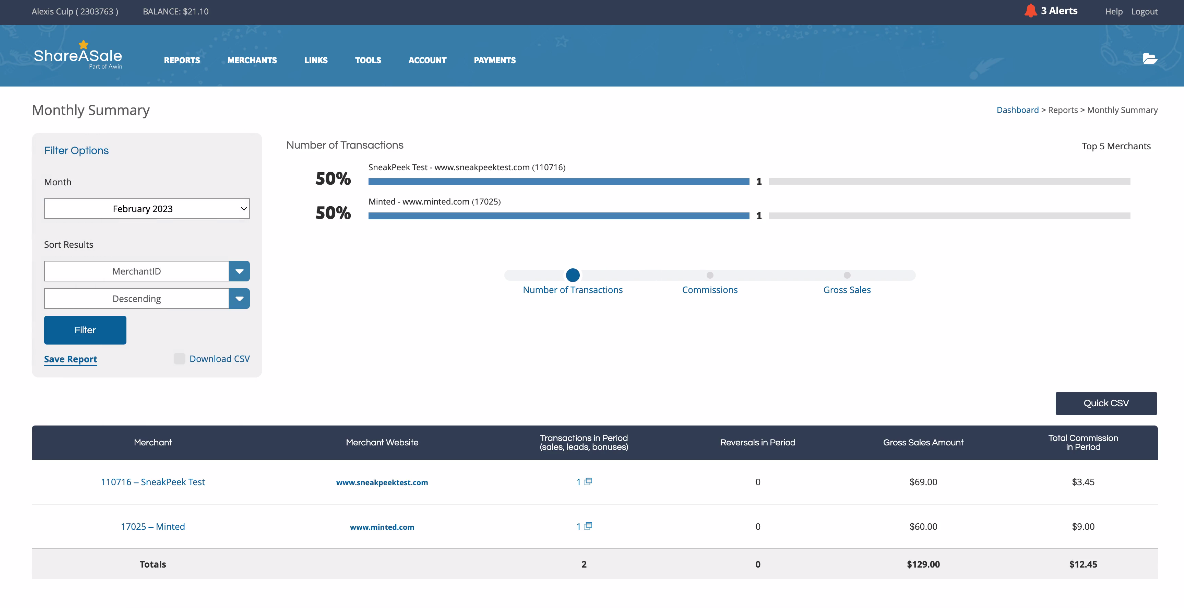The width and height of the screenshot is (1184, 608).
Task: Open the Links menu
Action: [x=316, y=60]
